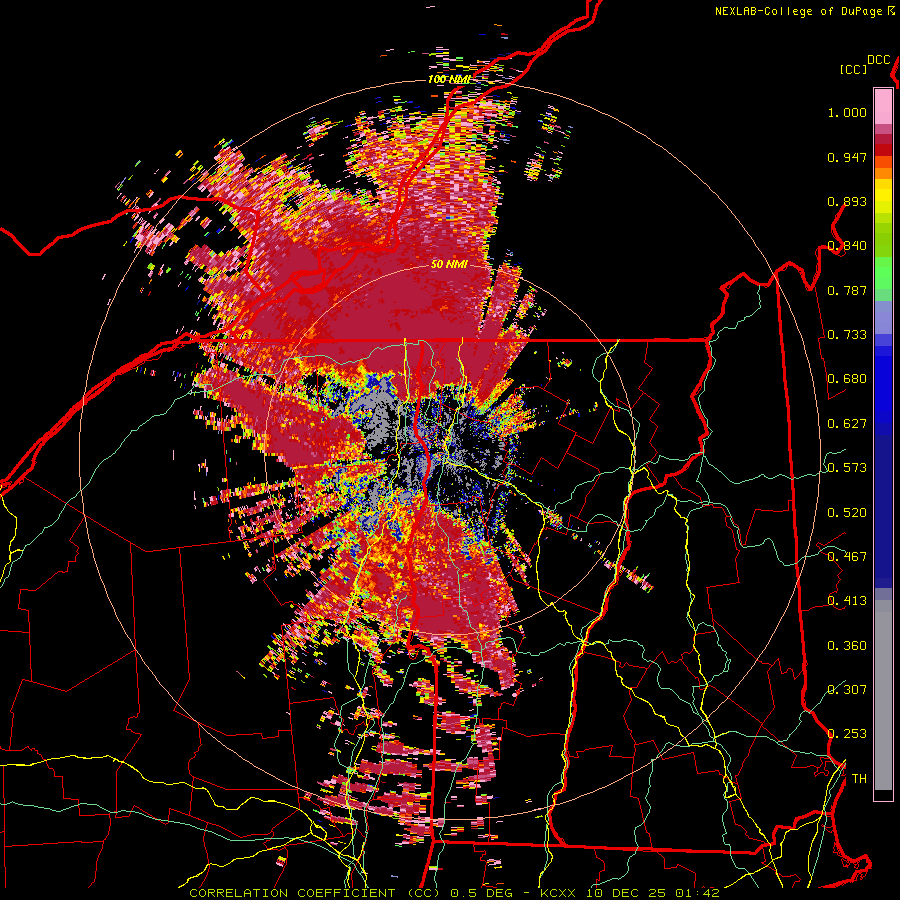The height and width of the screenshot is (900, 900).
Task: Select the 0.573 scale value
Action: [x=847, y=468]
